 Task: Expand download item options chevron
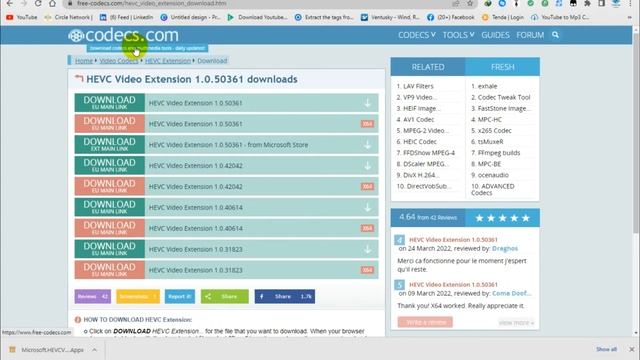coord(94,350)
